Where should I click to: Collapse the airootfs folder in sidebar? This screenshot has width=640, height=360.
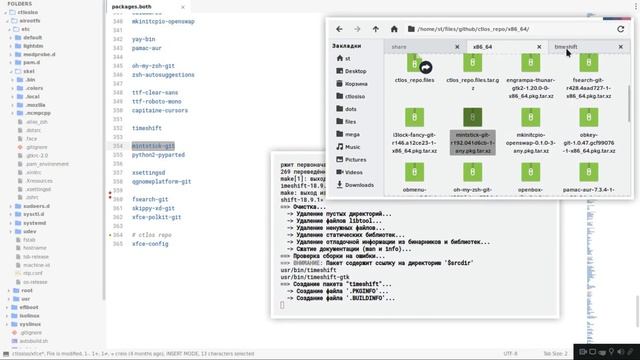click(8, 21)
